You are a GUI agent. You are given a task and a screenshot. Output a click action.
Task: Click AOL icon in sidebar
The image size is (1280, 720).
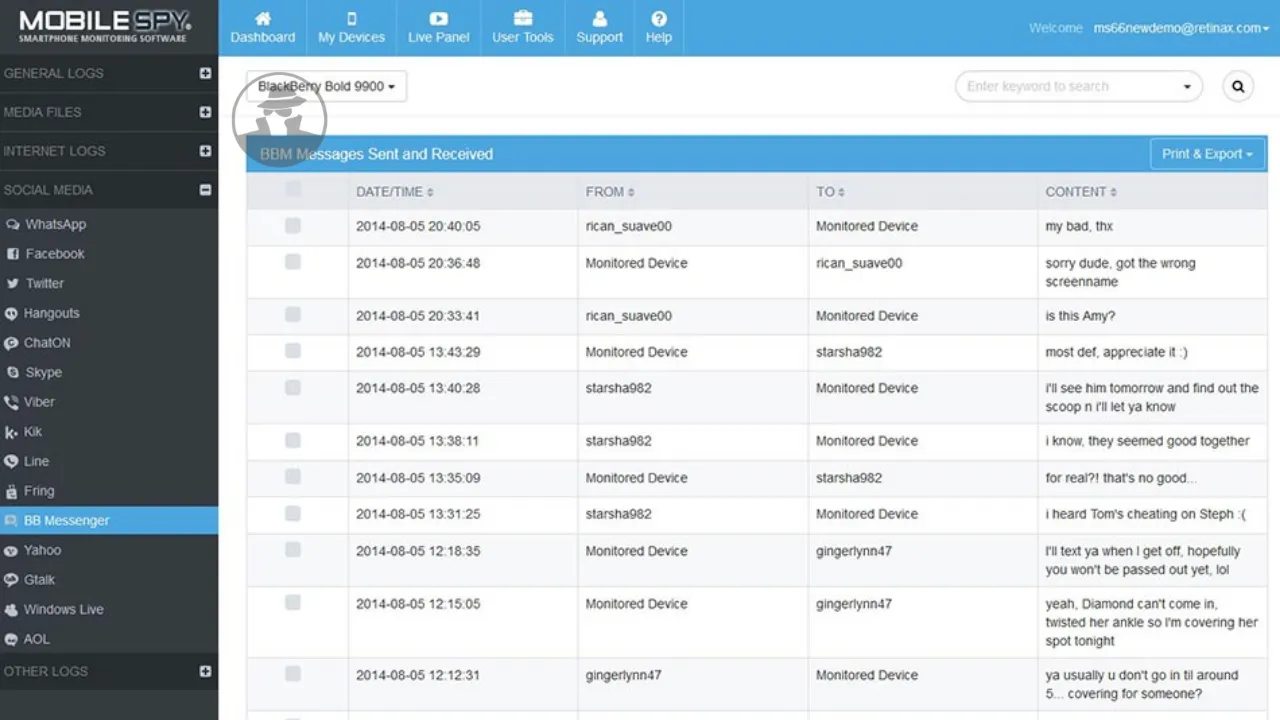coord(12,639)
